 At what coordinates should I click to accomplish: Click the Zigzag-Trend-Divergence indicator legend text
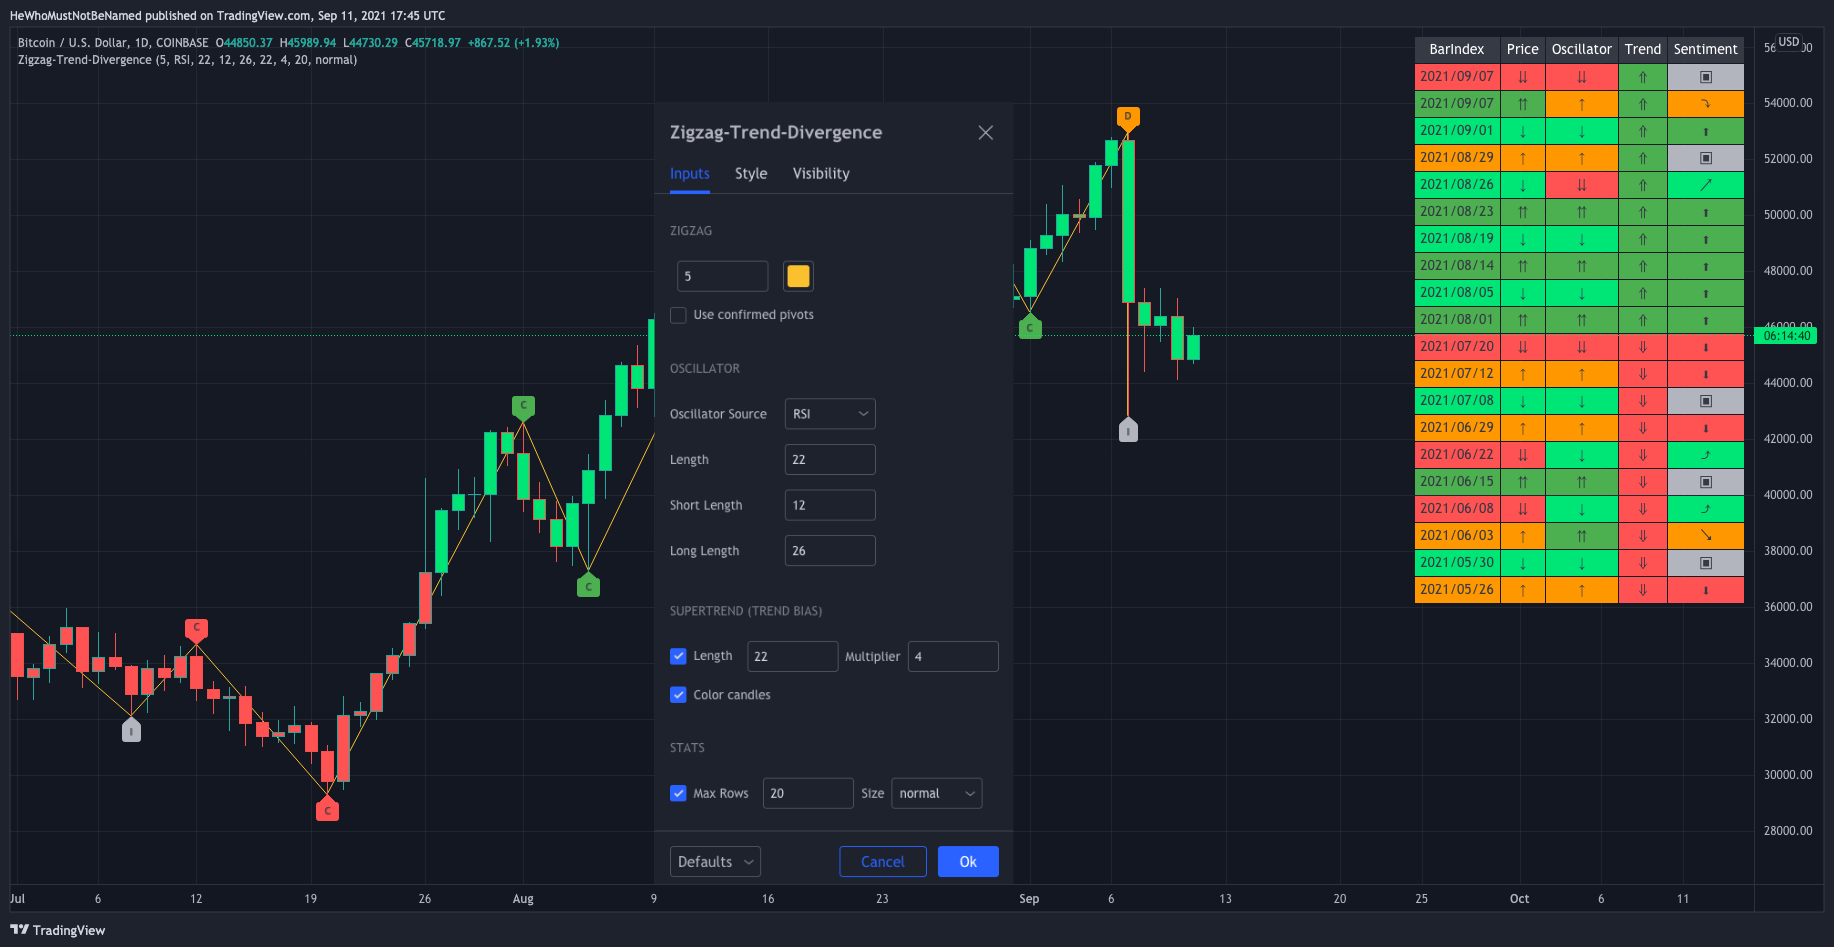point(187,60)
